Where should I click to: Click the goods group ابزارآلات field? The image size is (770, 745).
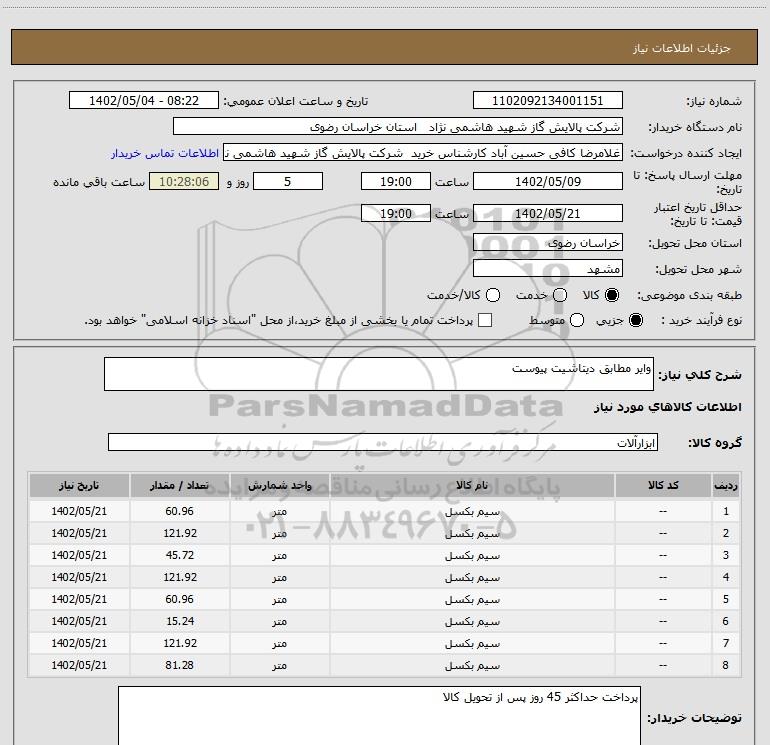383,442
